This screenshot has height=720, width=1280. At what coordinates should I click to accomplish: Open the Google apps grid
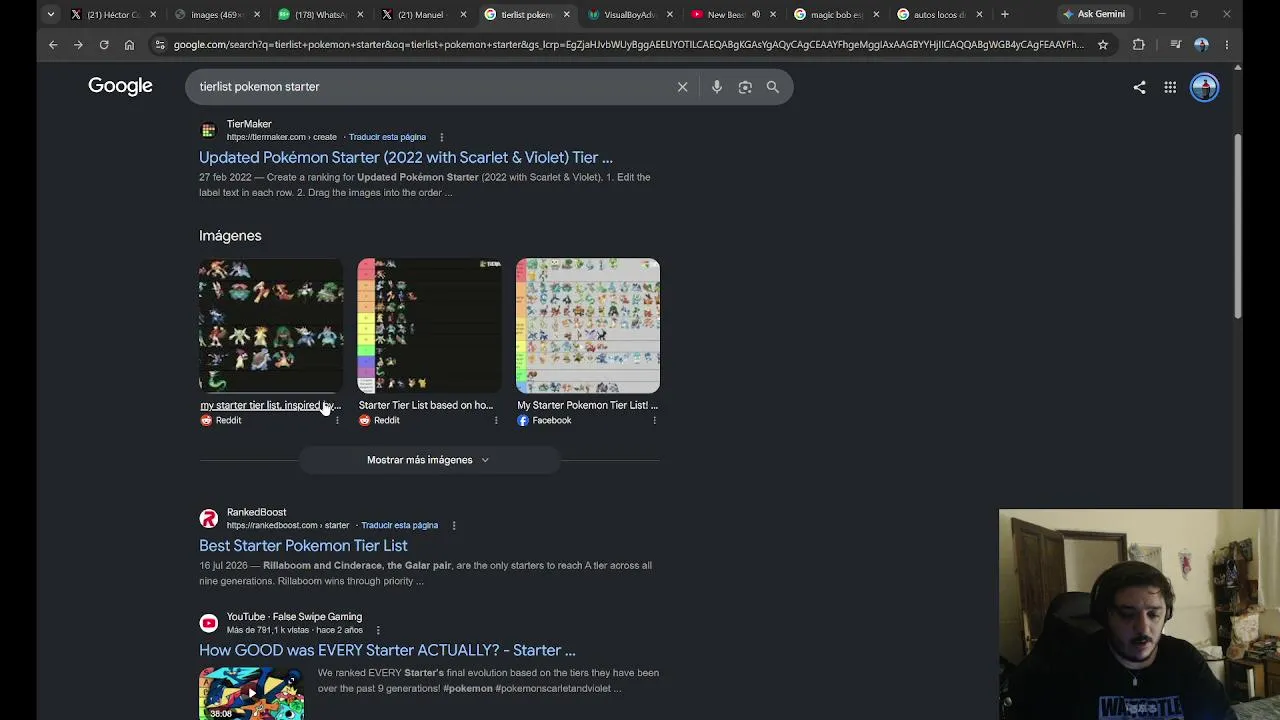point(1170,87)
